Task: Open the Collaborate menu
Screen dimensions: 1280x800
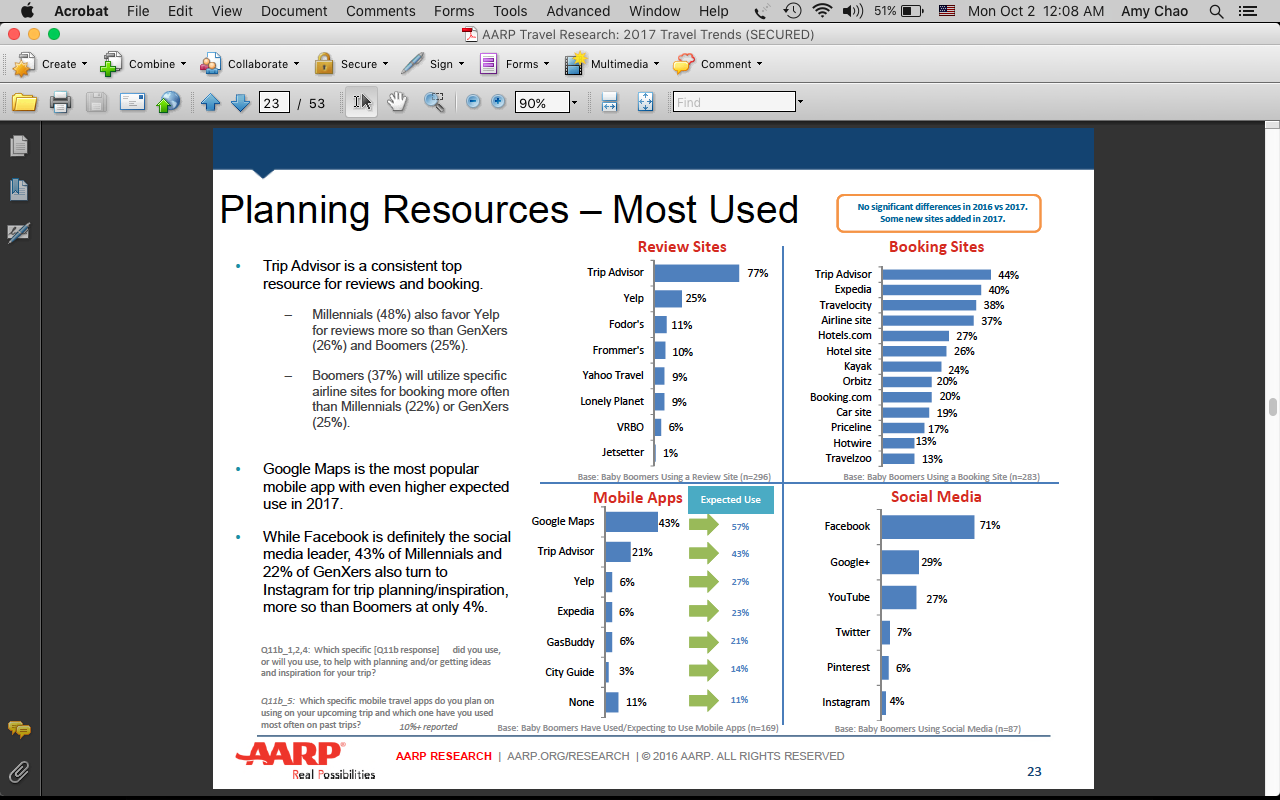Action: [x=250, y=64]
